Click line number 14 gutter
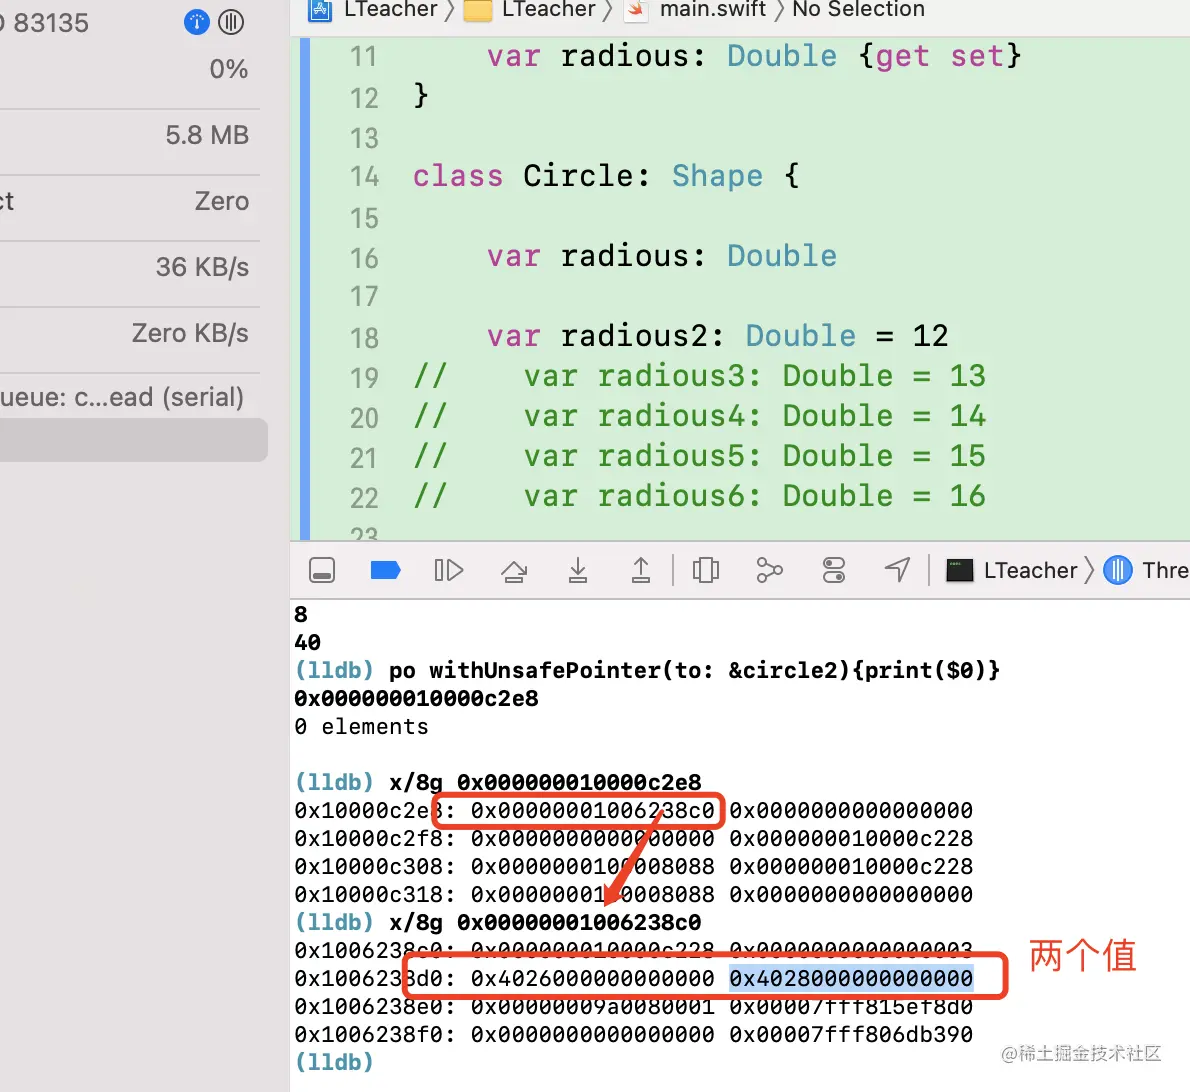Screen dimensions: 1190x1092 [x=364, y=177]
